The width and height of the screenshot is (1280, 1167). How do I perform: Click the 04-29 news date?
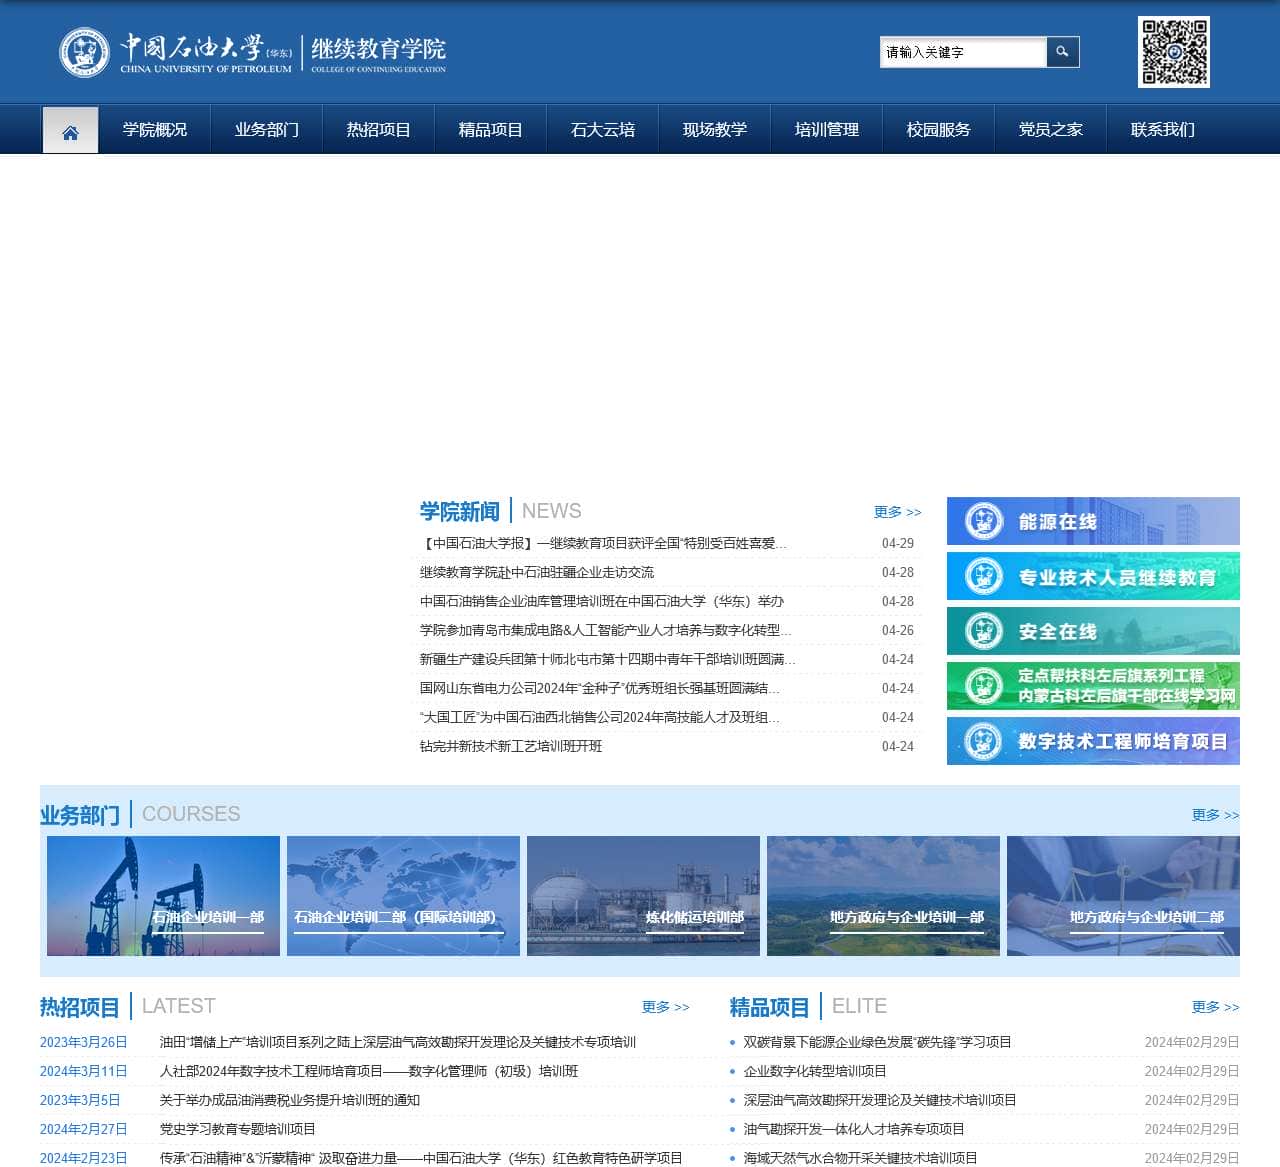pos(898,543)
